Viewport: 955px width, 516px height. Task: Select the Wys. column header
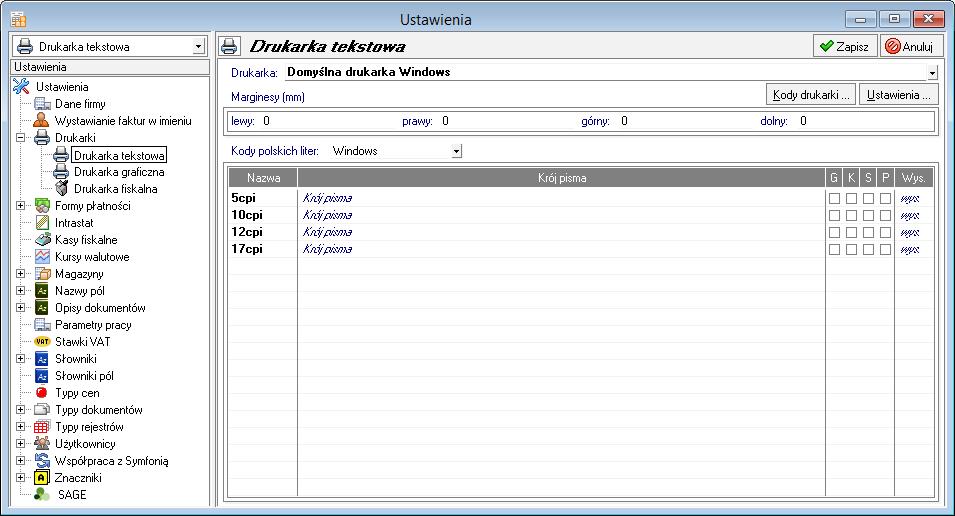pos(914,178)
